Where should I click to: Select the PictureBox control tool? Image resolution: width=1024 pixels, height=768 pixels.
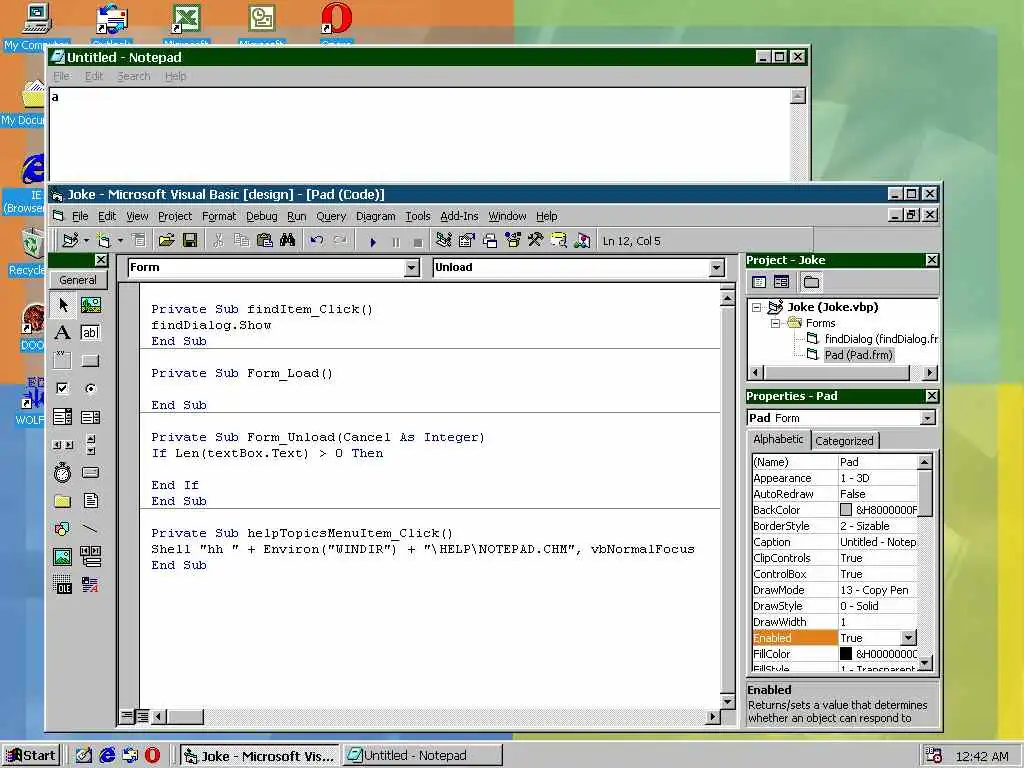point(91,305)
